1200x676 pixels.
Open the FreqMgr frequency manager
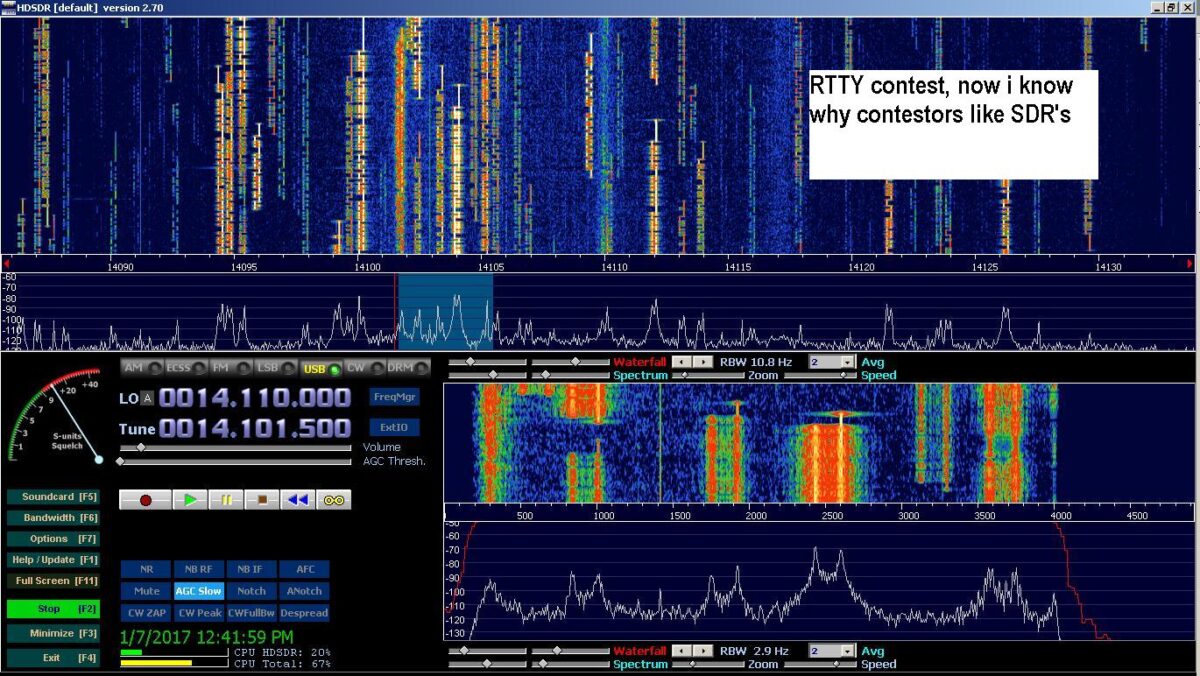(396, 396)
